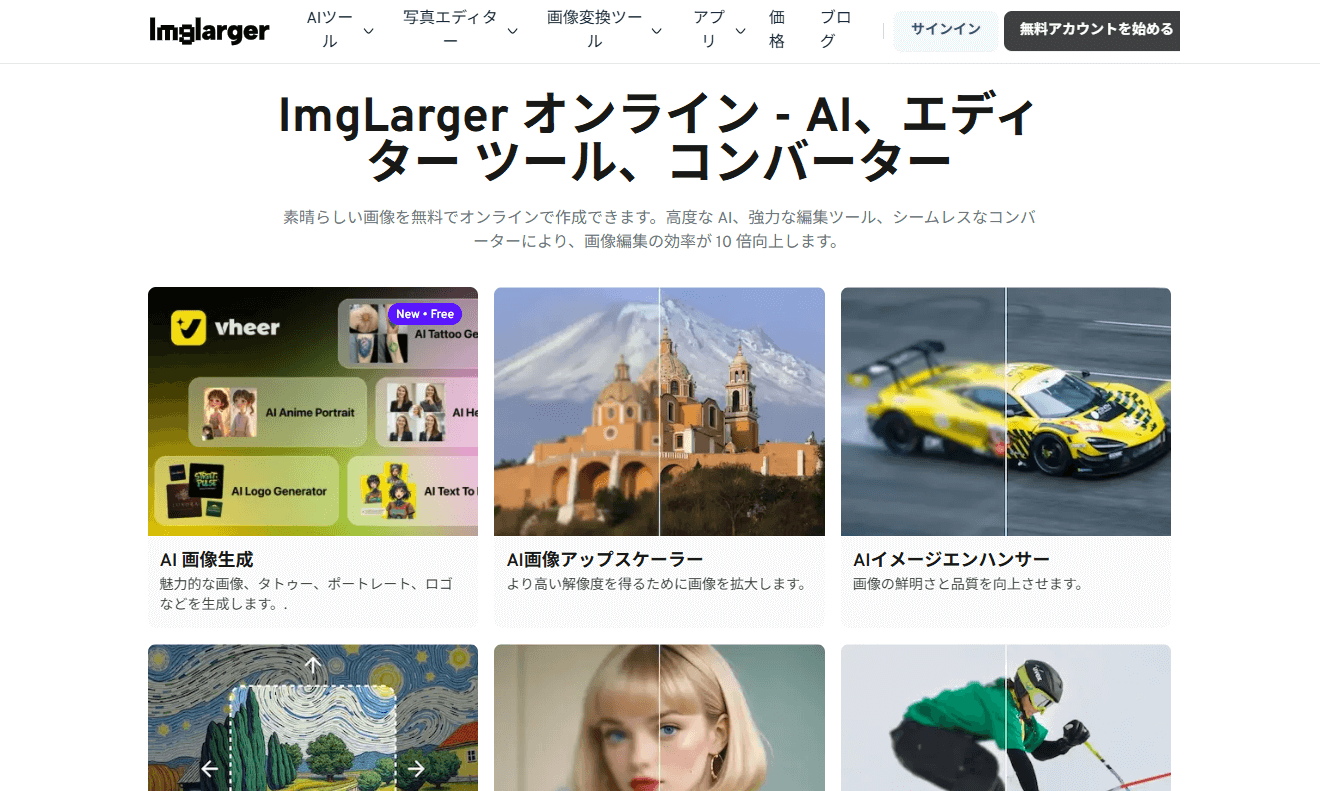Image resolution: width=1320 pixels, height=791 pixels.
Task: Expand the 写真エディター chevron arrow
Action: coord(512,31)
